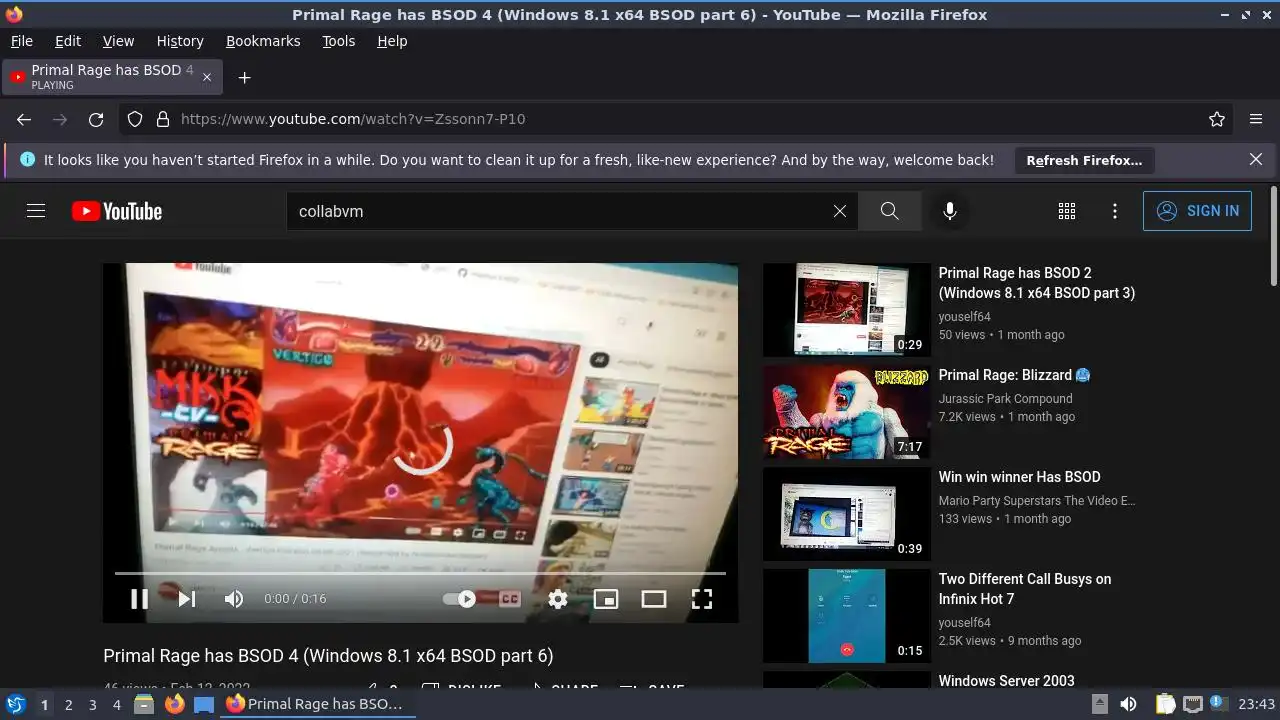Go to the YouTube home logo
Screen dimensions: 1280x720
click(x=117, y=211)
